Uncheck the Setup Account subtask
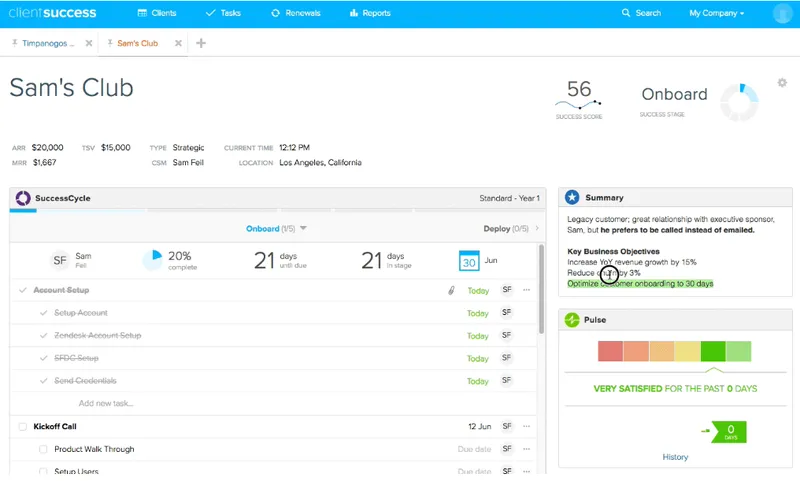This screenshot has width=800, height=481. tap(43, 313)
